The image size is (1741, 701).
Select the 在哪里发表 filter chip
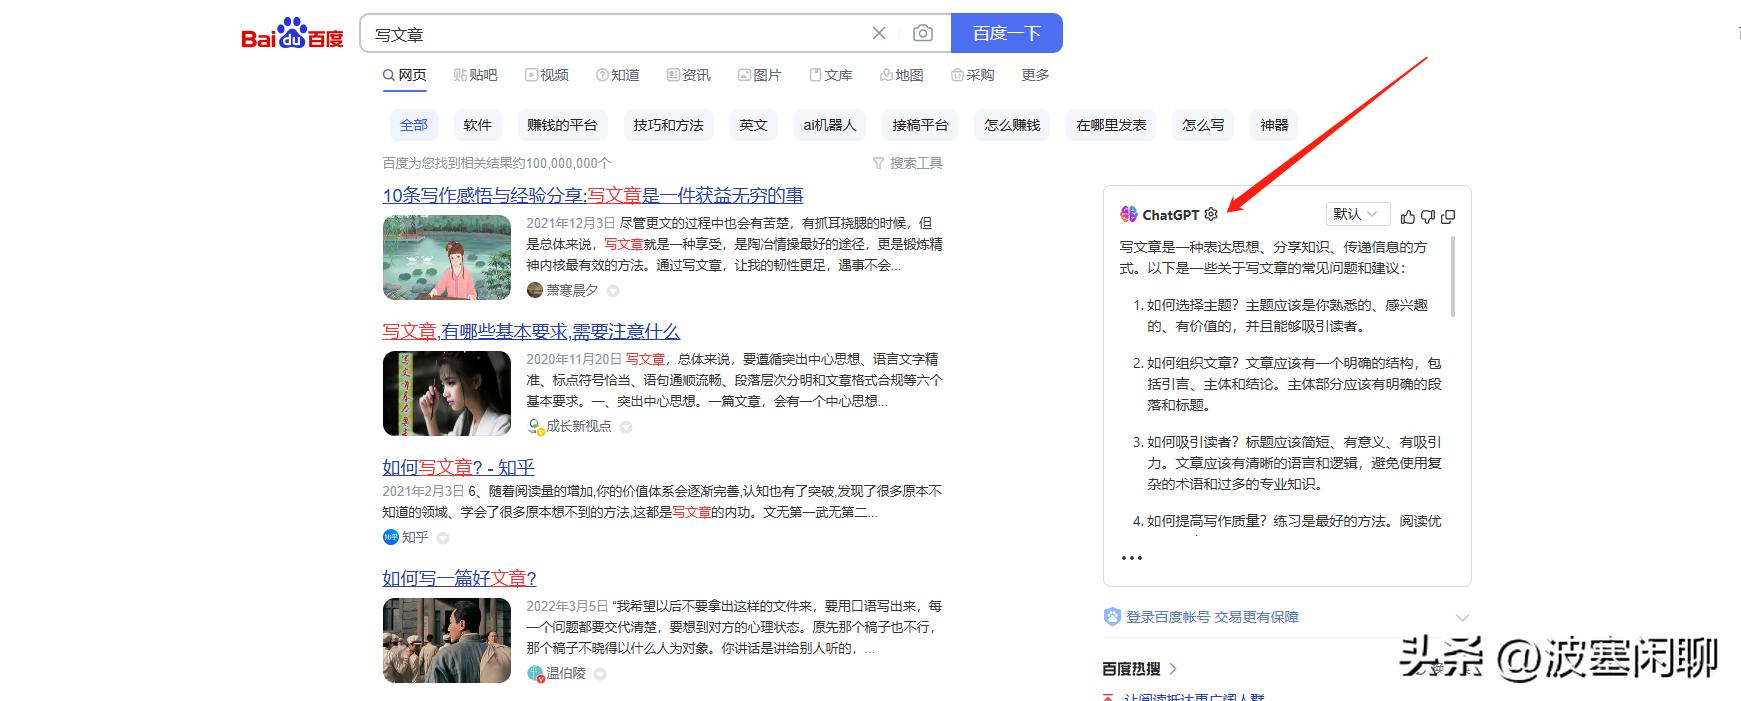[x=1111, y=125]
